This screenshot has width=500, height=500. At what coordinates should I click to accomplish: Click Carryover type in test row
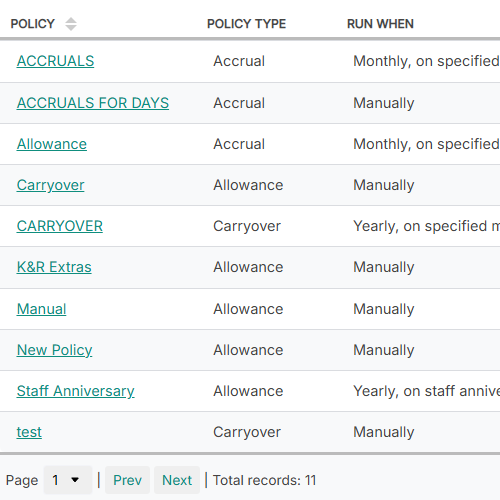(247, 432)
